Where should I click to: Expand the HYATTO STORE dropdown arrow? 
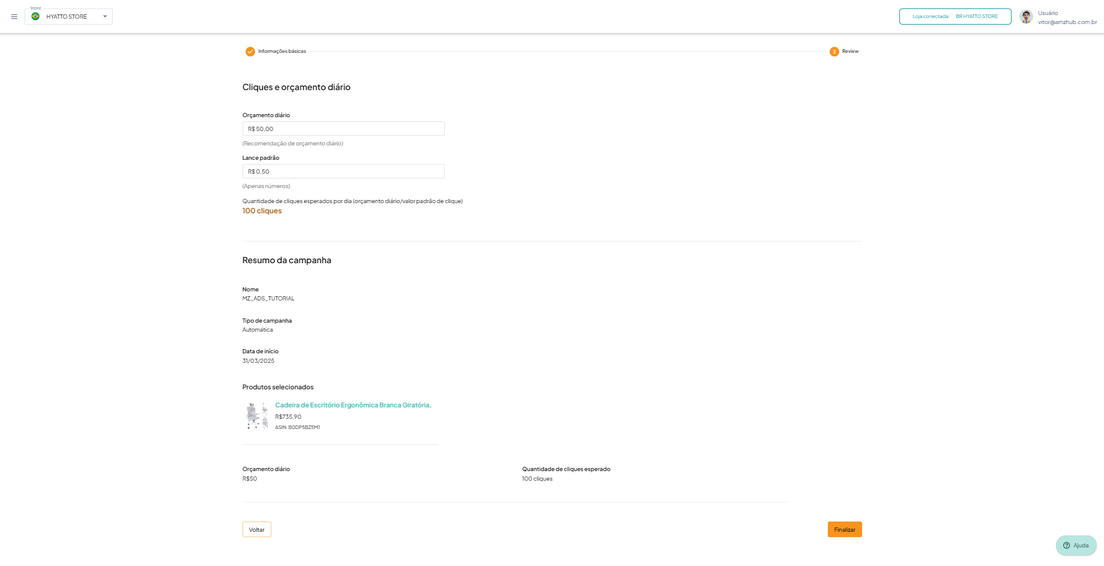(105, 17)
